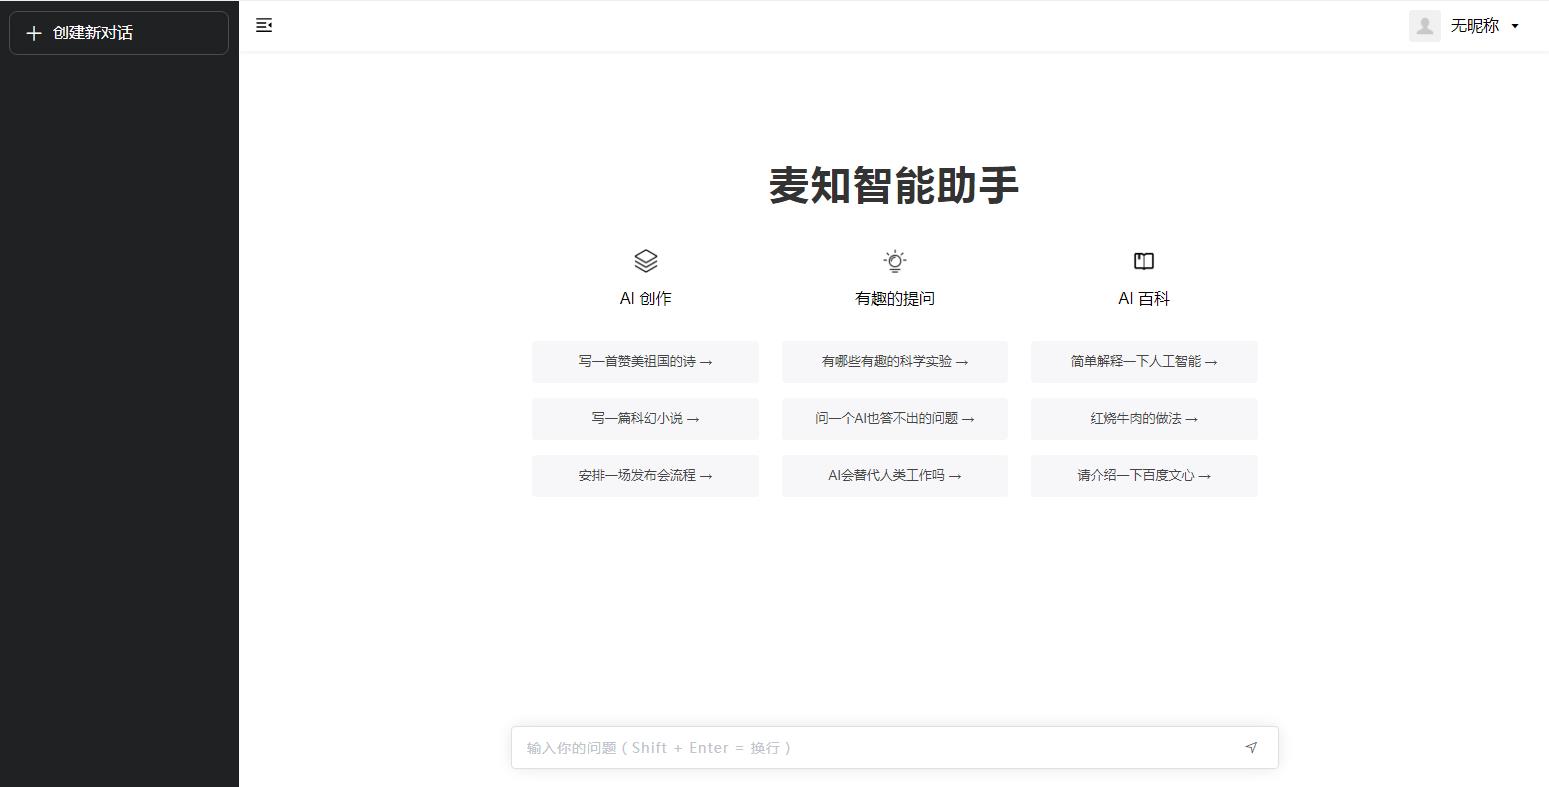1549x787 pixels.
Task: Open the AI会替代人类工作吗 question
Action: click(x=894, y=475)
